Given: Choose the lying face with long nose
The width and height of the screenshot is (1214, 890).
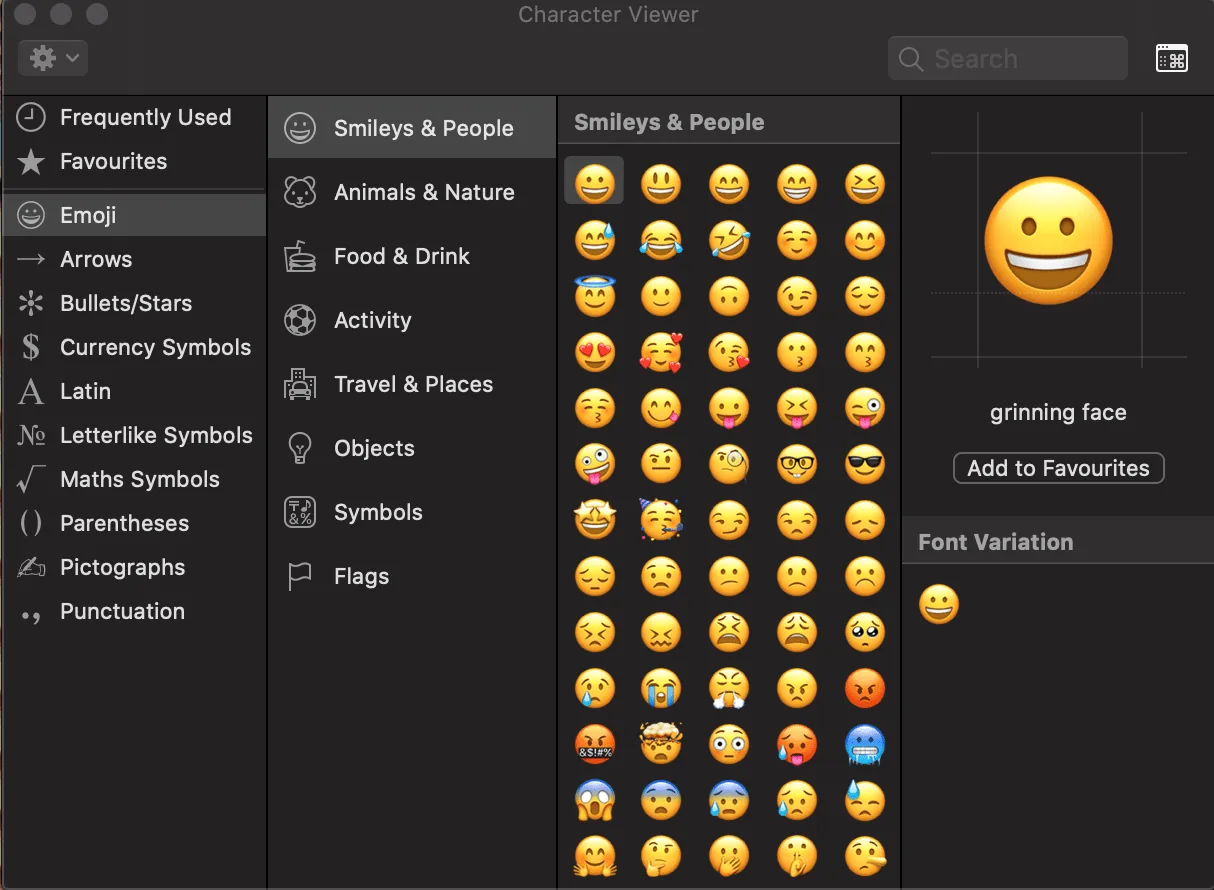Looking at the screenshot, I should pyautogui.click(x=865, y=856).
